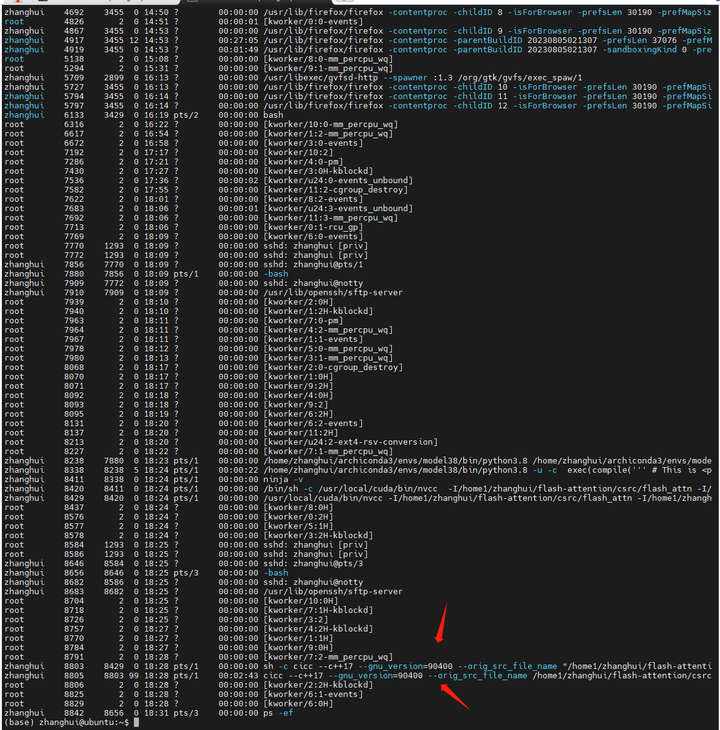720x730 pixels.
Task: Select "[kworker/u24:2-ext4-rsv-conversion]" process name
Action: click(x=351, y=442)
